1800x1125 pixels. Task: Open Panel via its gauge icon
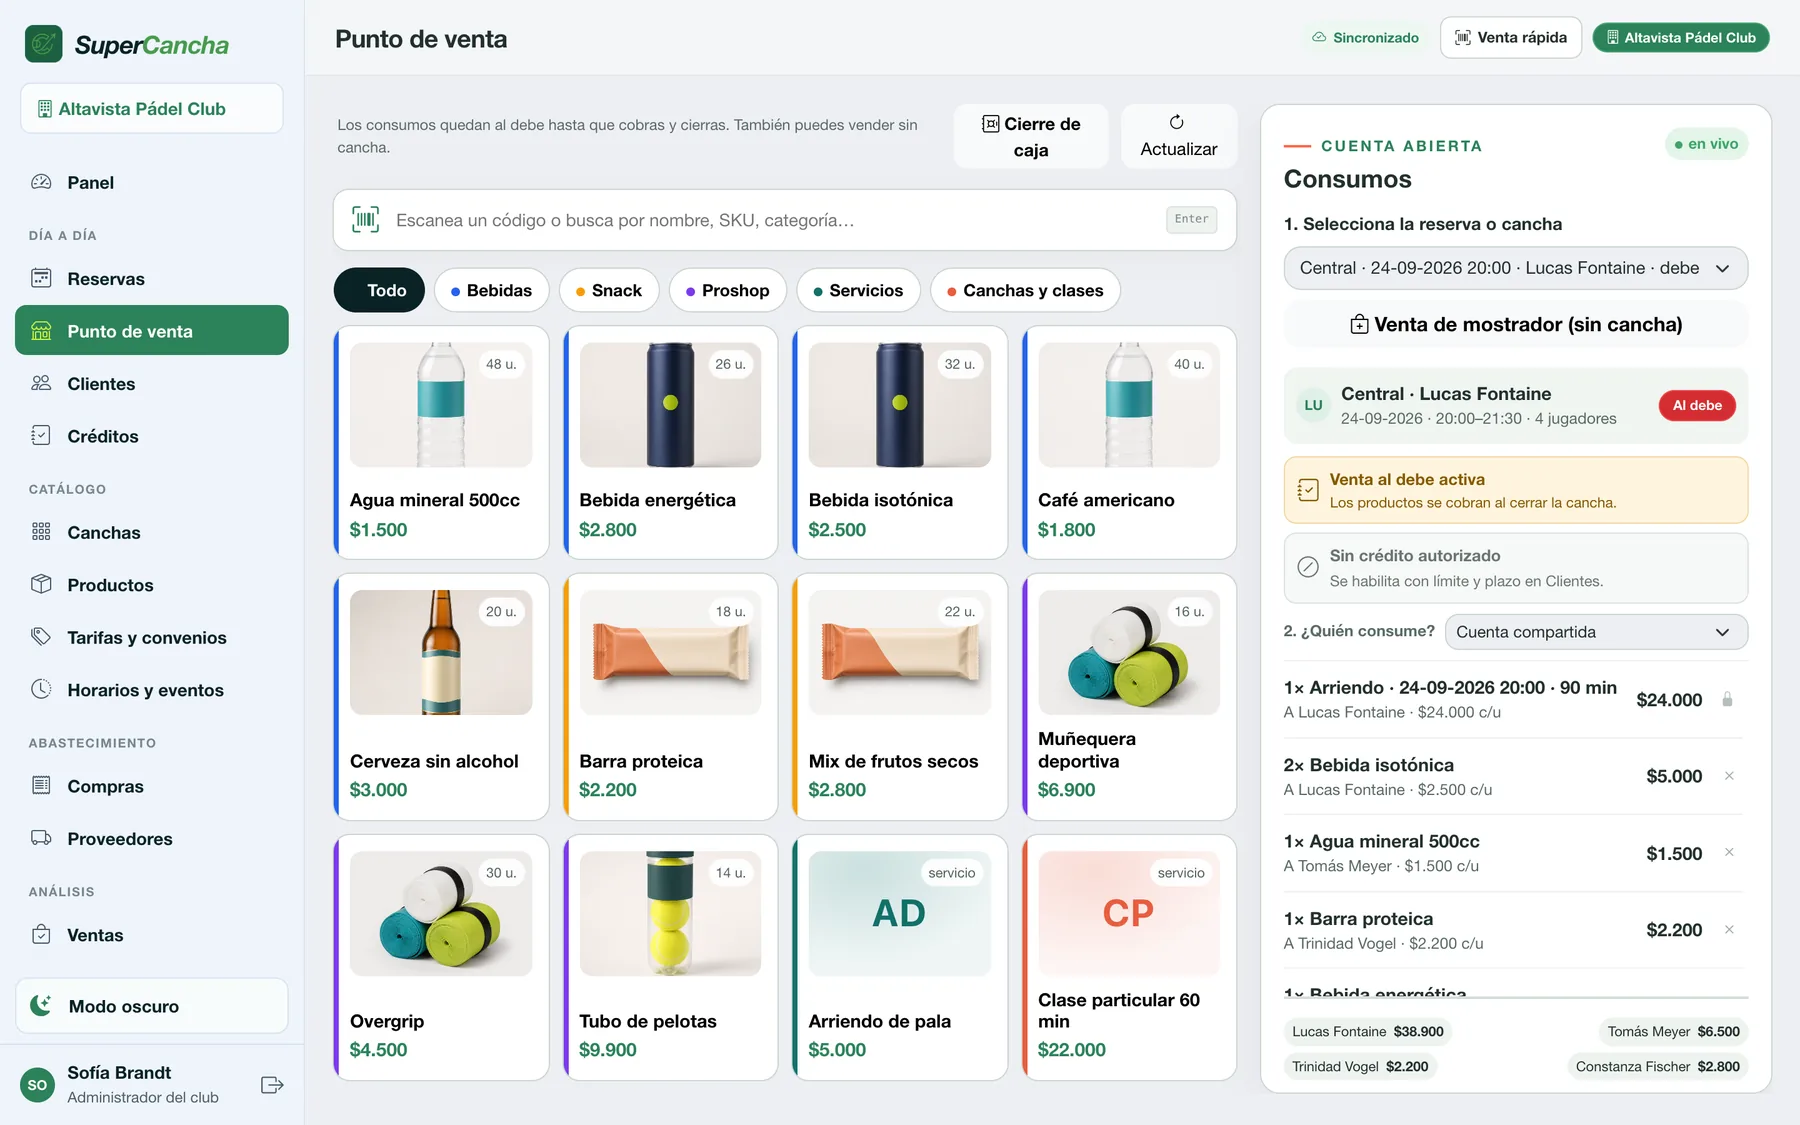pyautogui.click(x=41, y=182)
